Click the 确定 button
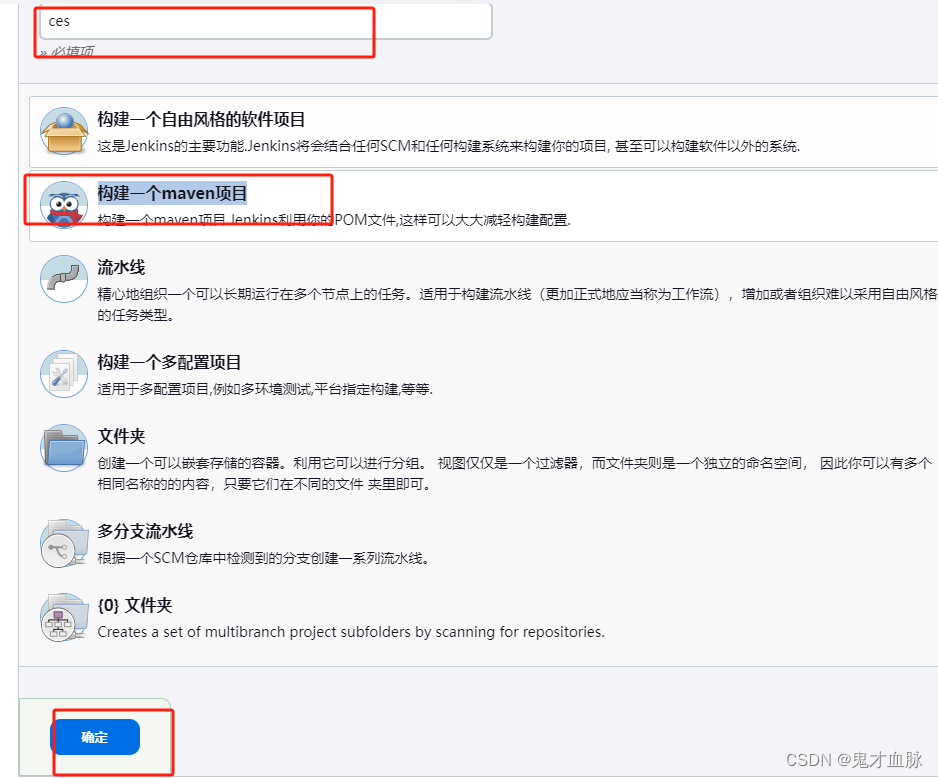Viewport: 938px width, 778px height. pyautogui.click(x=95, y=737)
